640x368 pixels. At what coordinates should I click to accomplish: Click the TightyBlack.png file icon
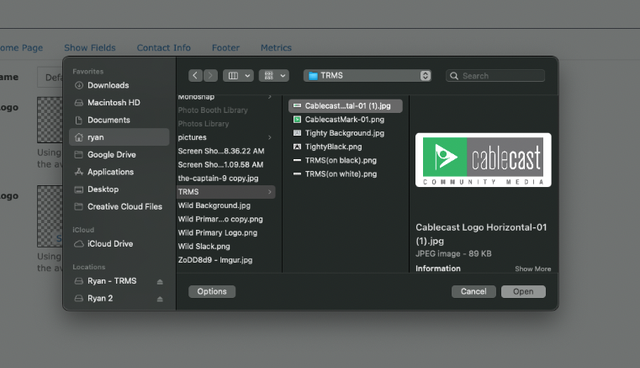click(x=297, y=146)
